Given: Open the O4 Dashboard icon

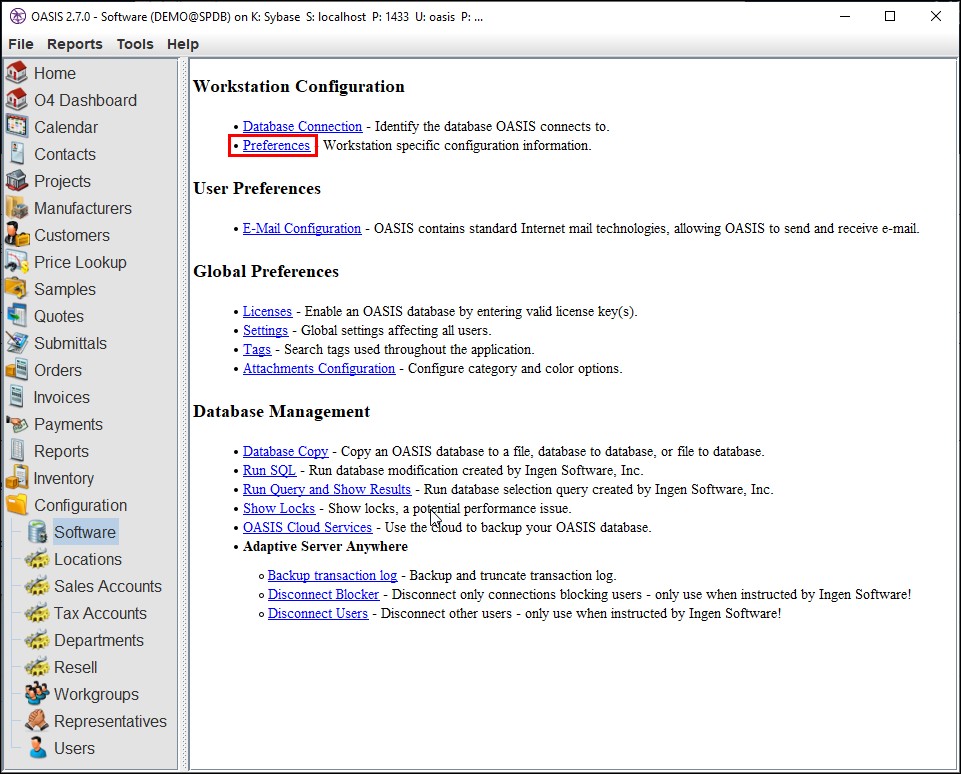Looking at the screenshot, I should point(17,100).
